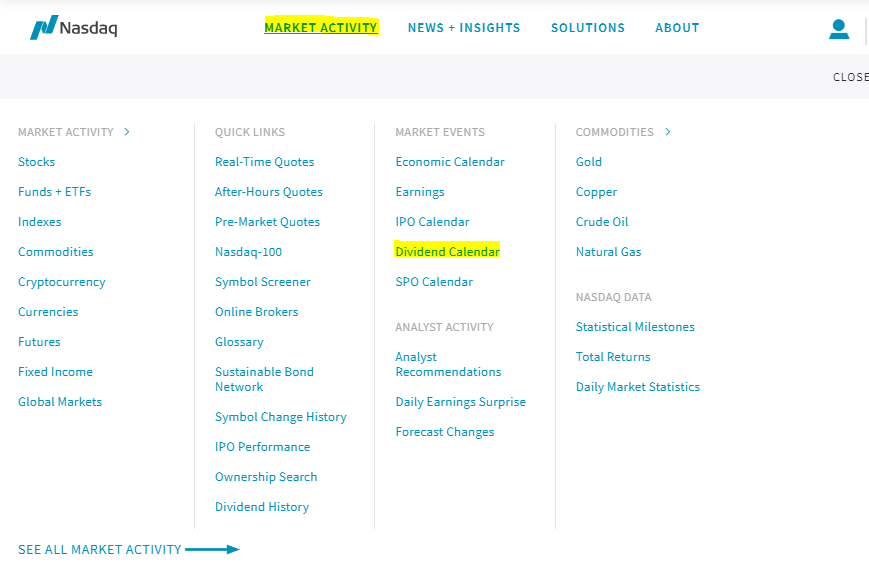Expand the Commodities heading chevron
This screenshot has width=869, height=582.
668,132
